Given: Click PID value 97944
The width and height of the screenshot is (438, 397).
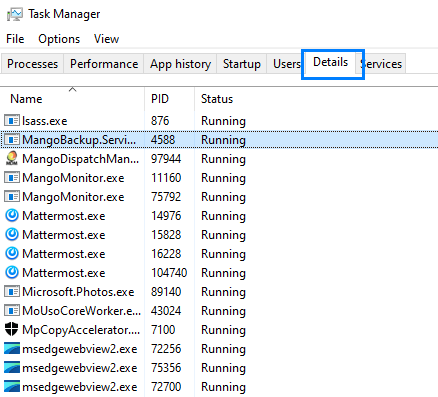Looking at the screenshot, I should point(166,159).
